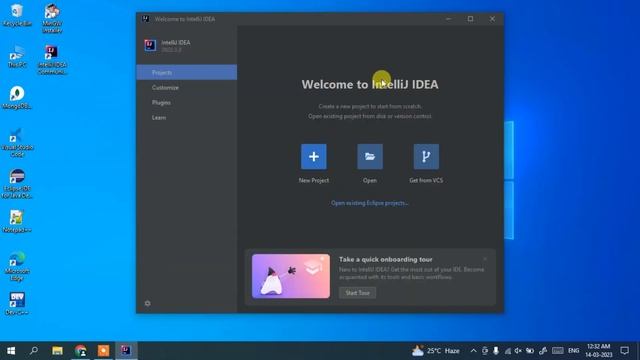This screenshot has height=360, width=640.
Task: Open File Explorer from taskbar
Action: click(x=57, y=351)
